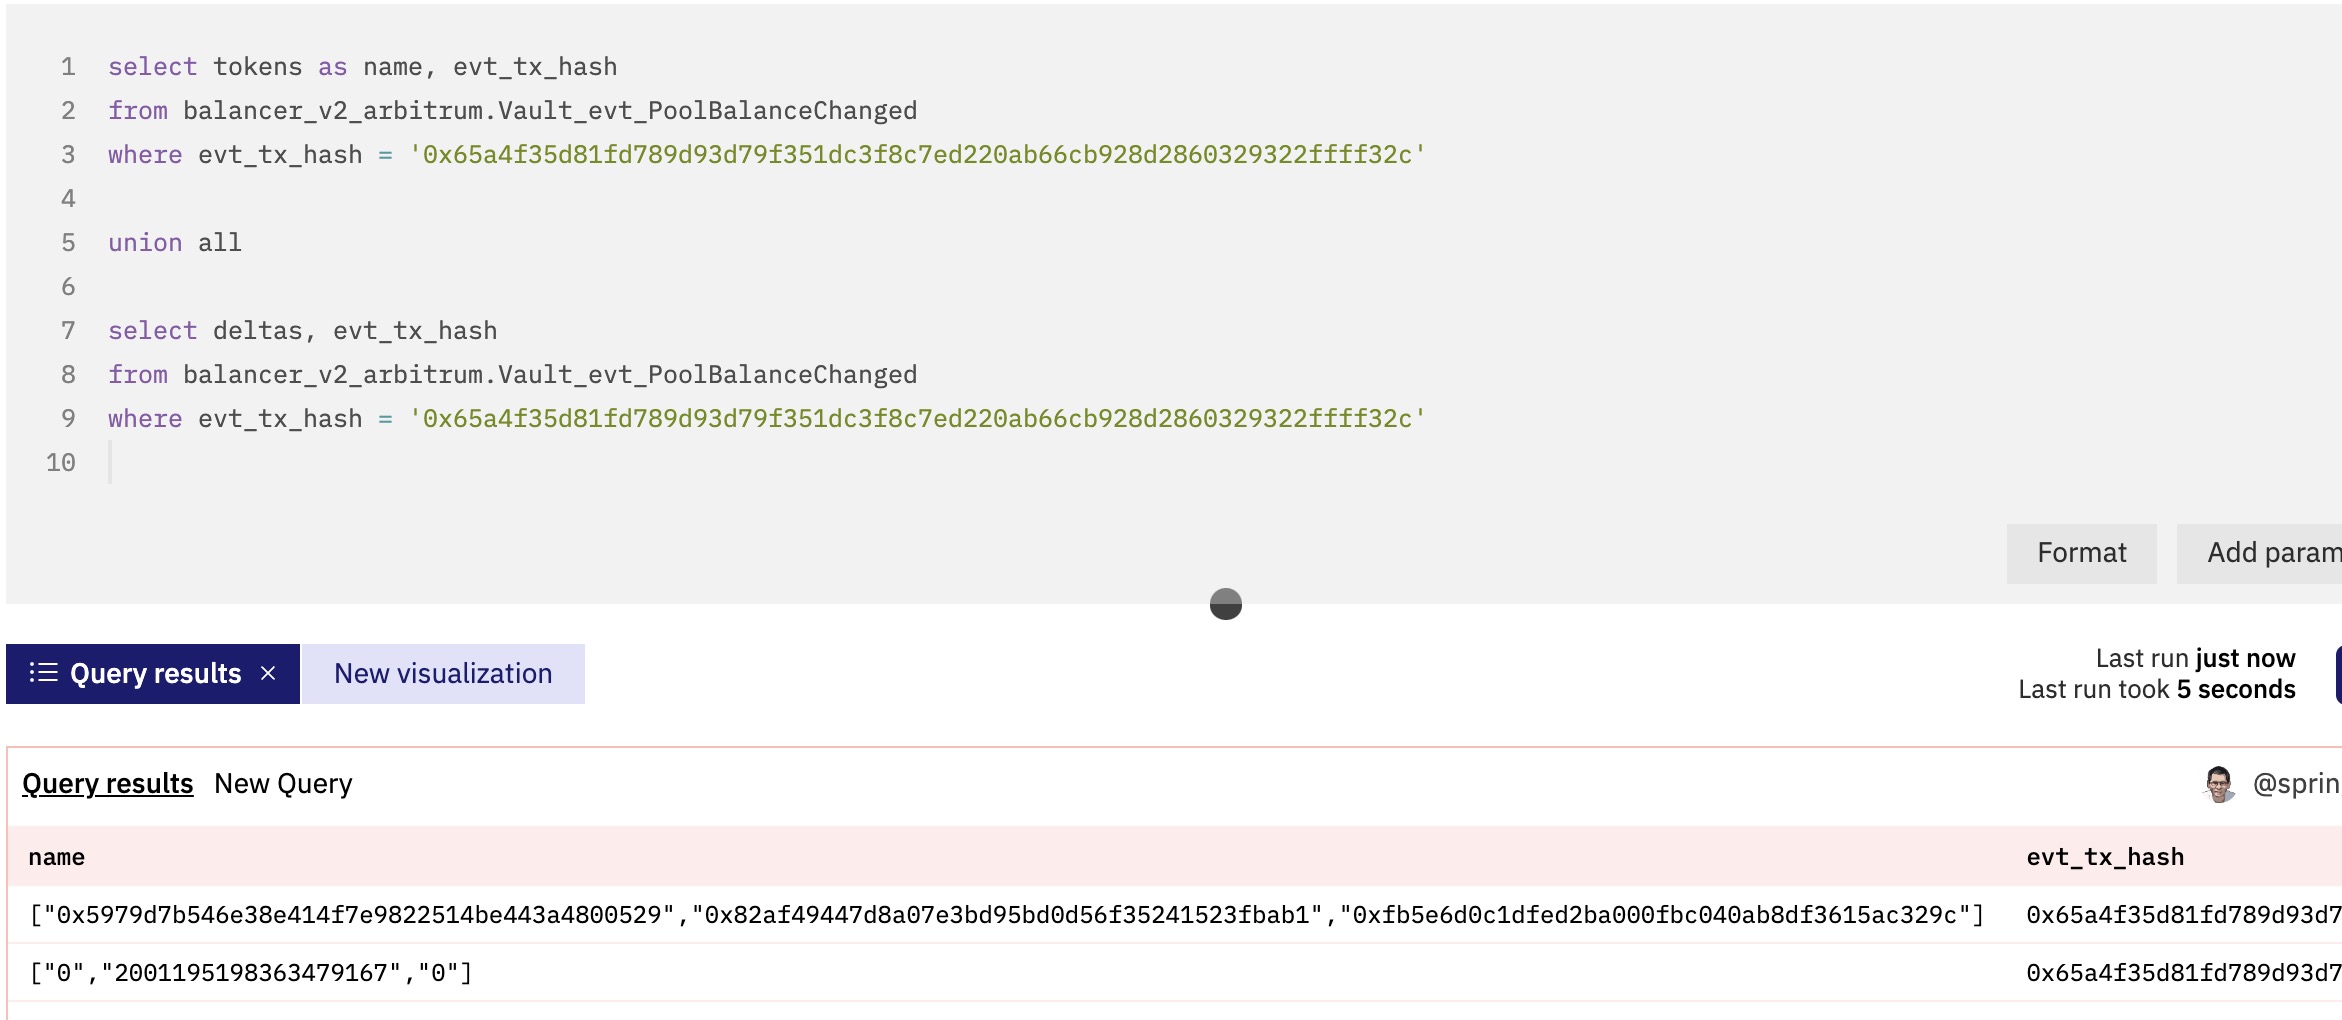Viewport: 2342px width, 1020px height.
Task: Click the round editor resize handle
Action: 1226,604
